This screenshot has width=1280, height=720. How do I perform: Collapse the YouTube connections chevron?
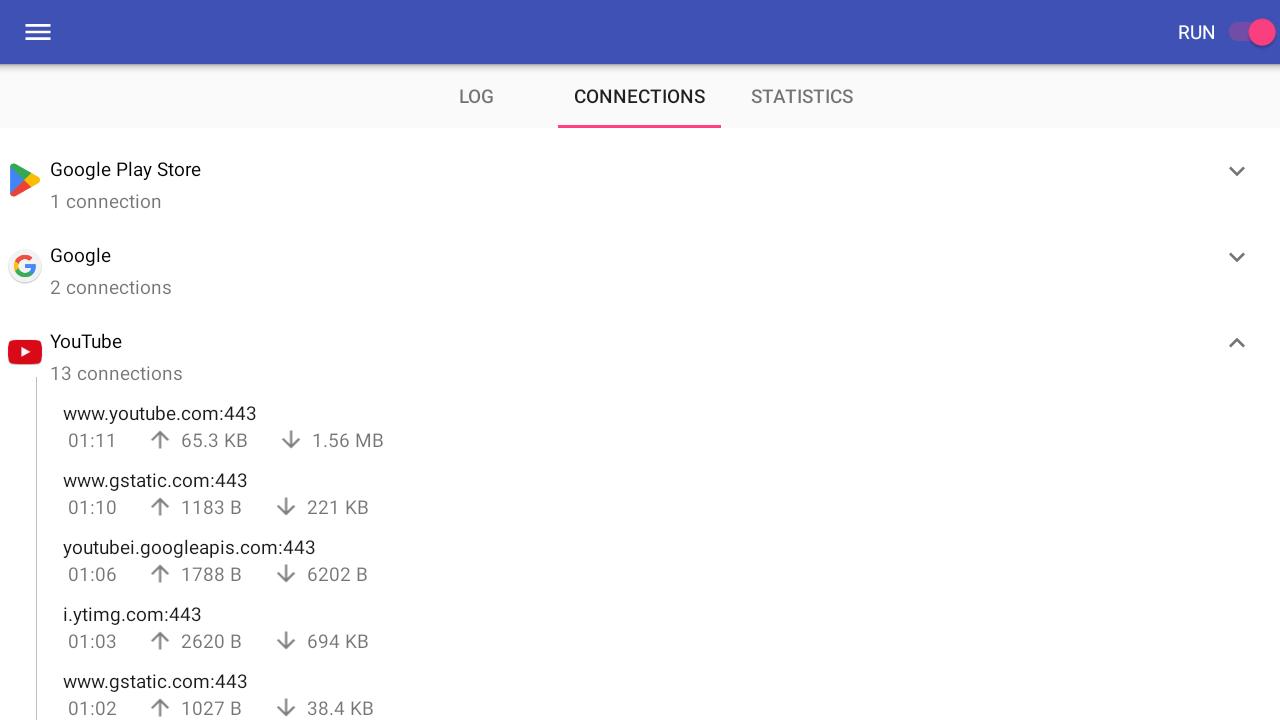[x=1237, y=343]
